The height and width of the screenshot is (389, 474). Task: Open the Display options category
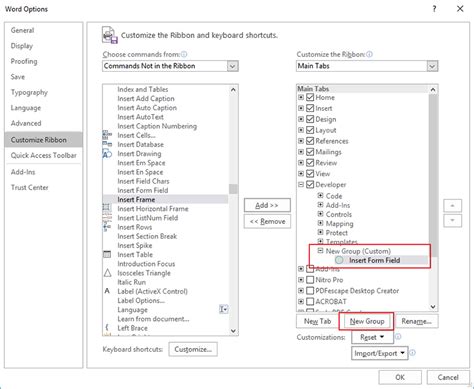(x=22, y=46)
